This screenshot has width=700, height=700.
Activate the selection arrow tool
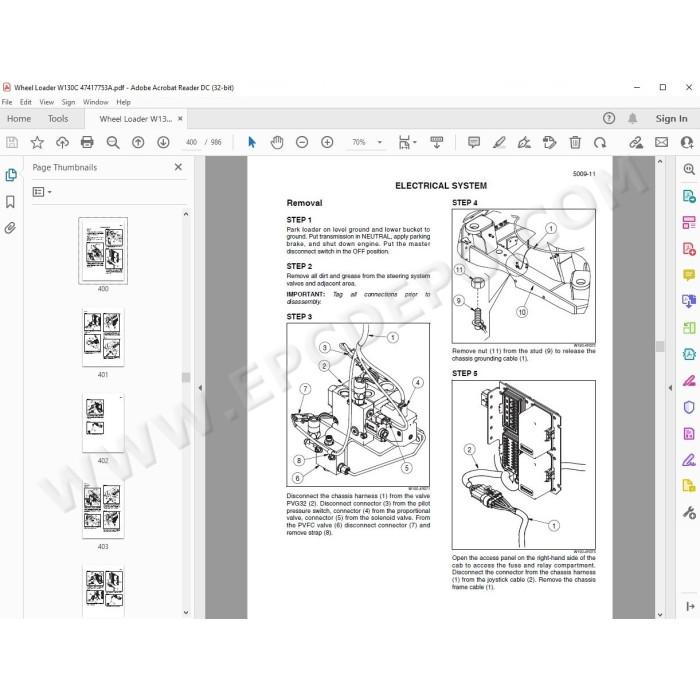point(252,142)
